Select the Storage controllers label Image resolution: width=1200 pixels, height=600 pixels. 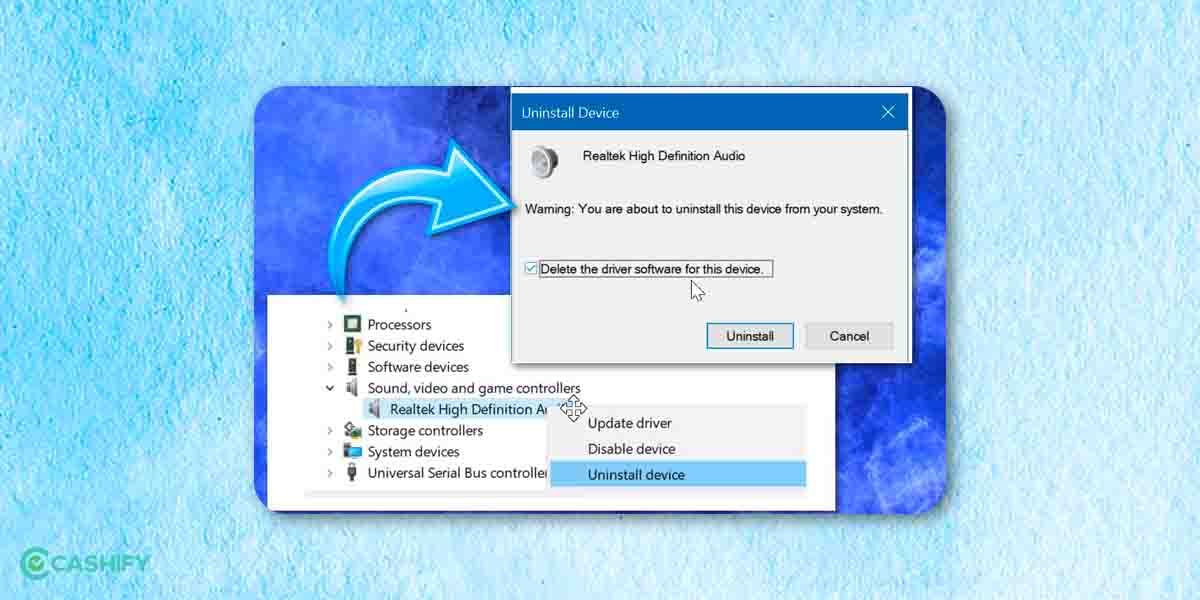click(x=425, y=430)
